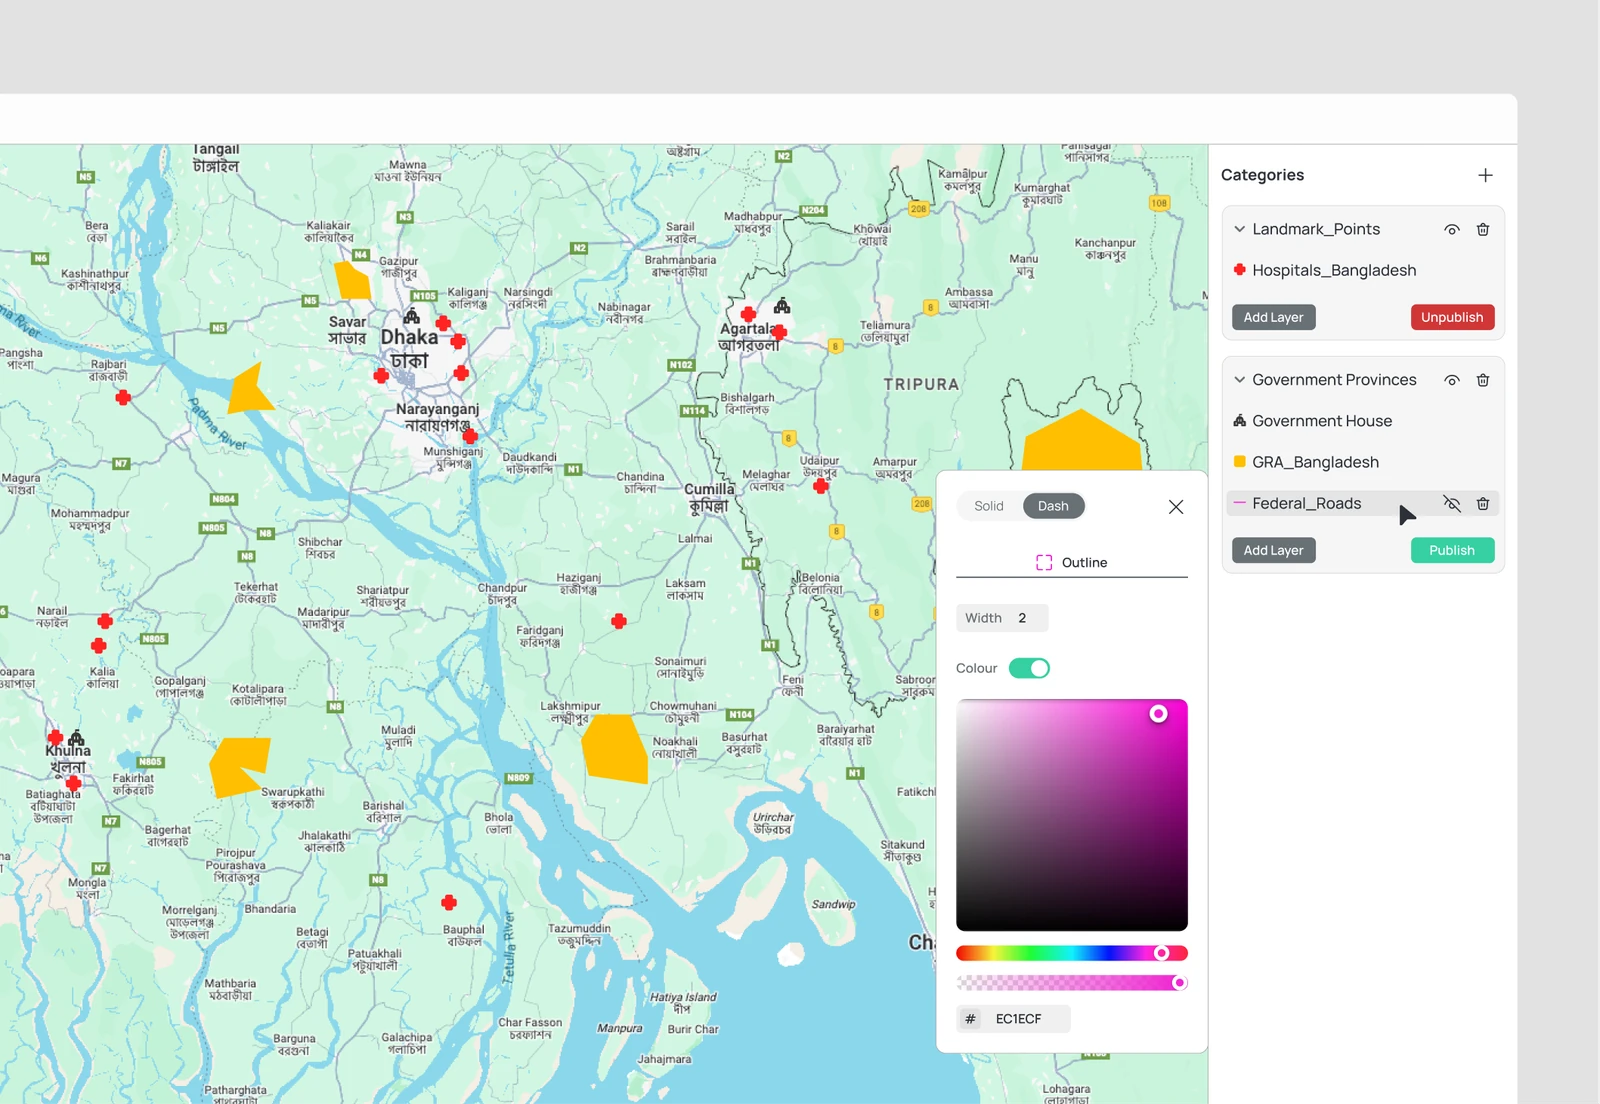
Task: Delete the Government Provinces category
Action: tap(1483, 380)
